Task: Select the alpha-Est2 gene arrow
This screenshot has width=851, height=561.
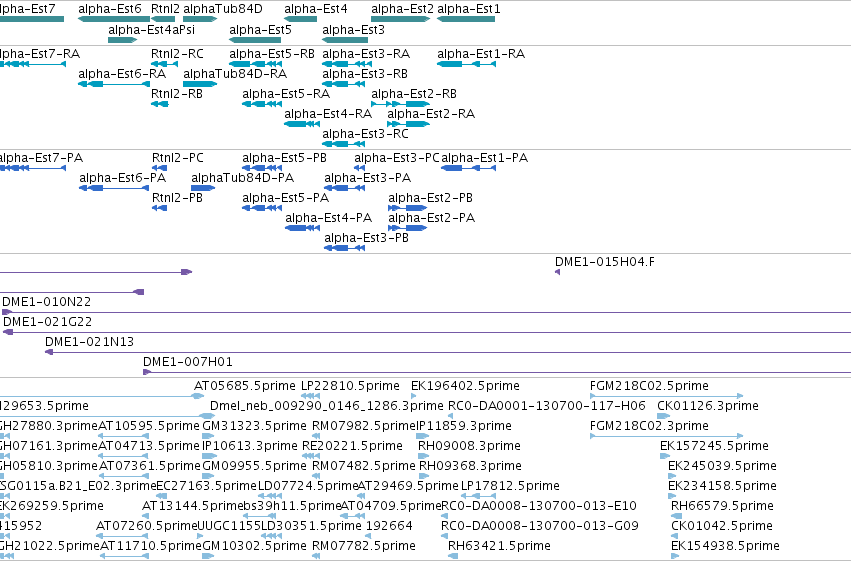Action: click(401, 19)
